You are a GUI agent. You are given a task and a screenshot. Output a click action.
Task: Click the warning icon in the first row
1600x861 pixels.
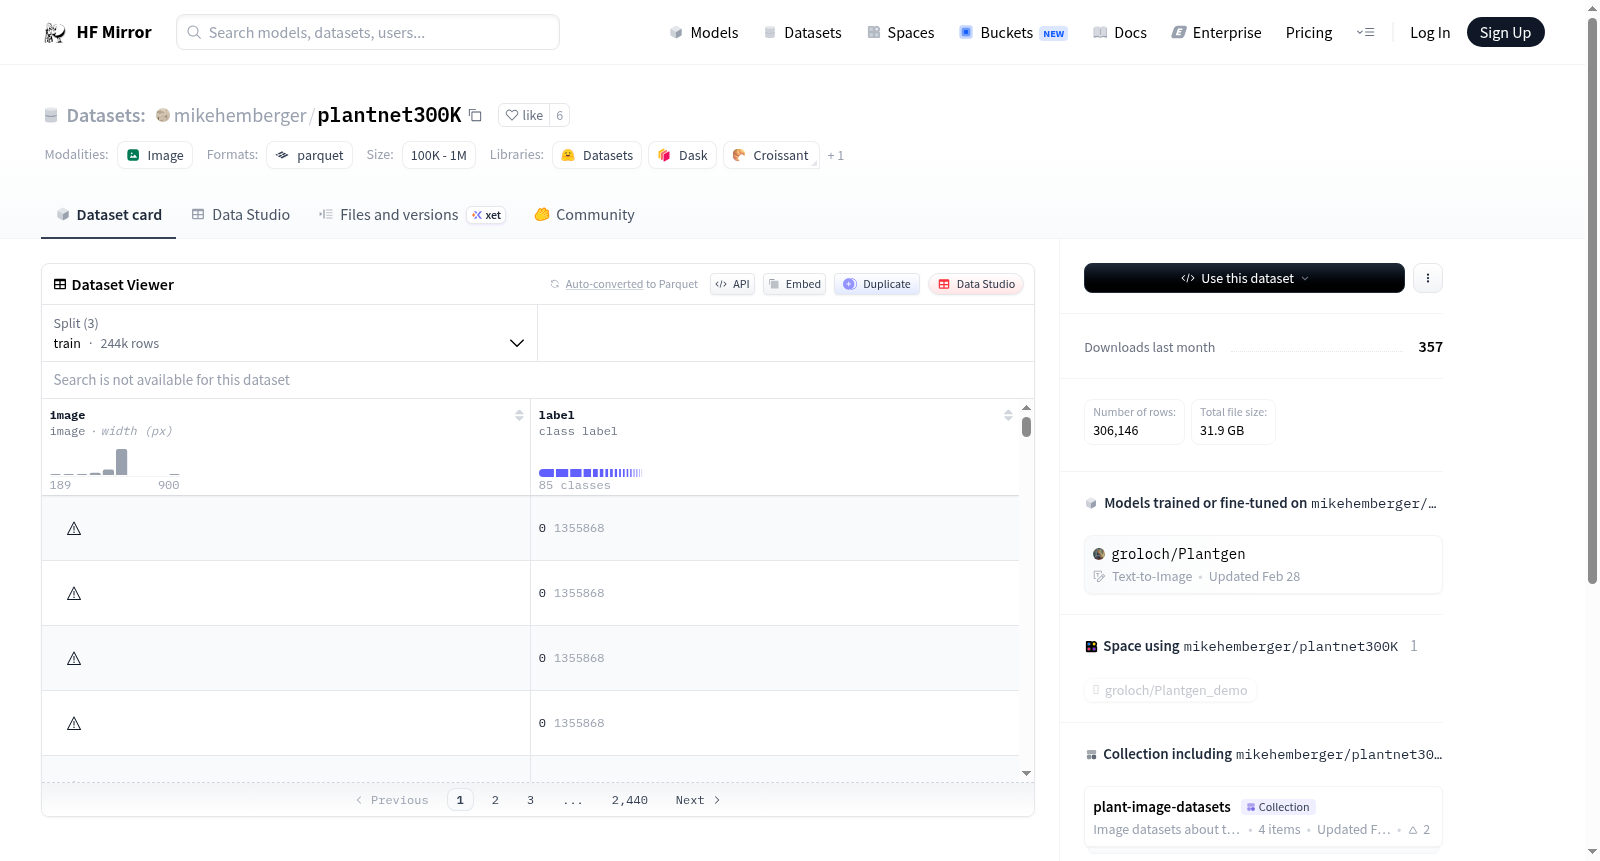[x=74, y=528]
